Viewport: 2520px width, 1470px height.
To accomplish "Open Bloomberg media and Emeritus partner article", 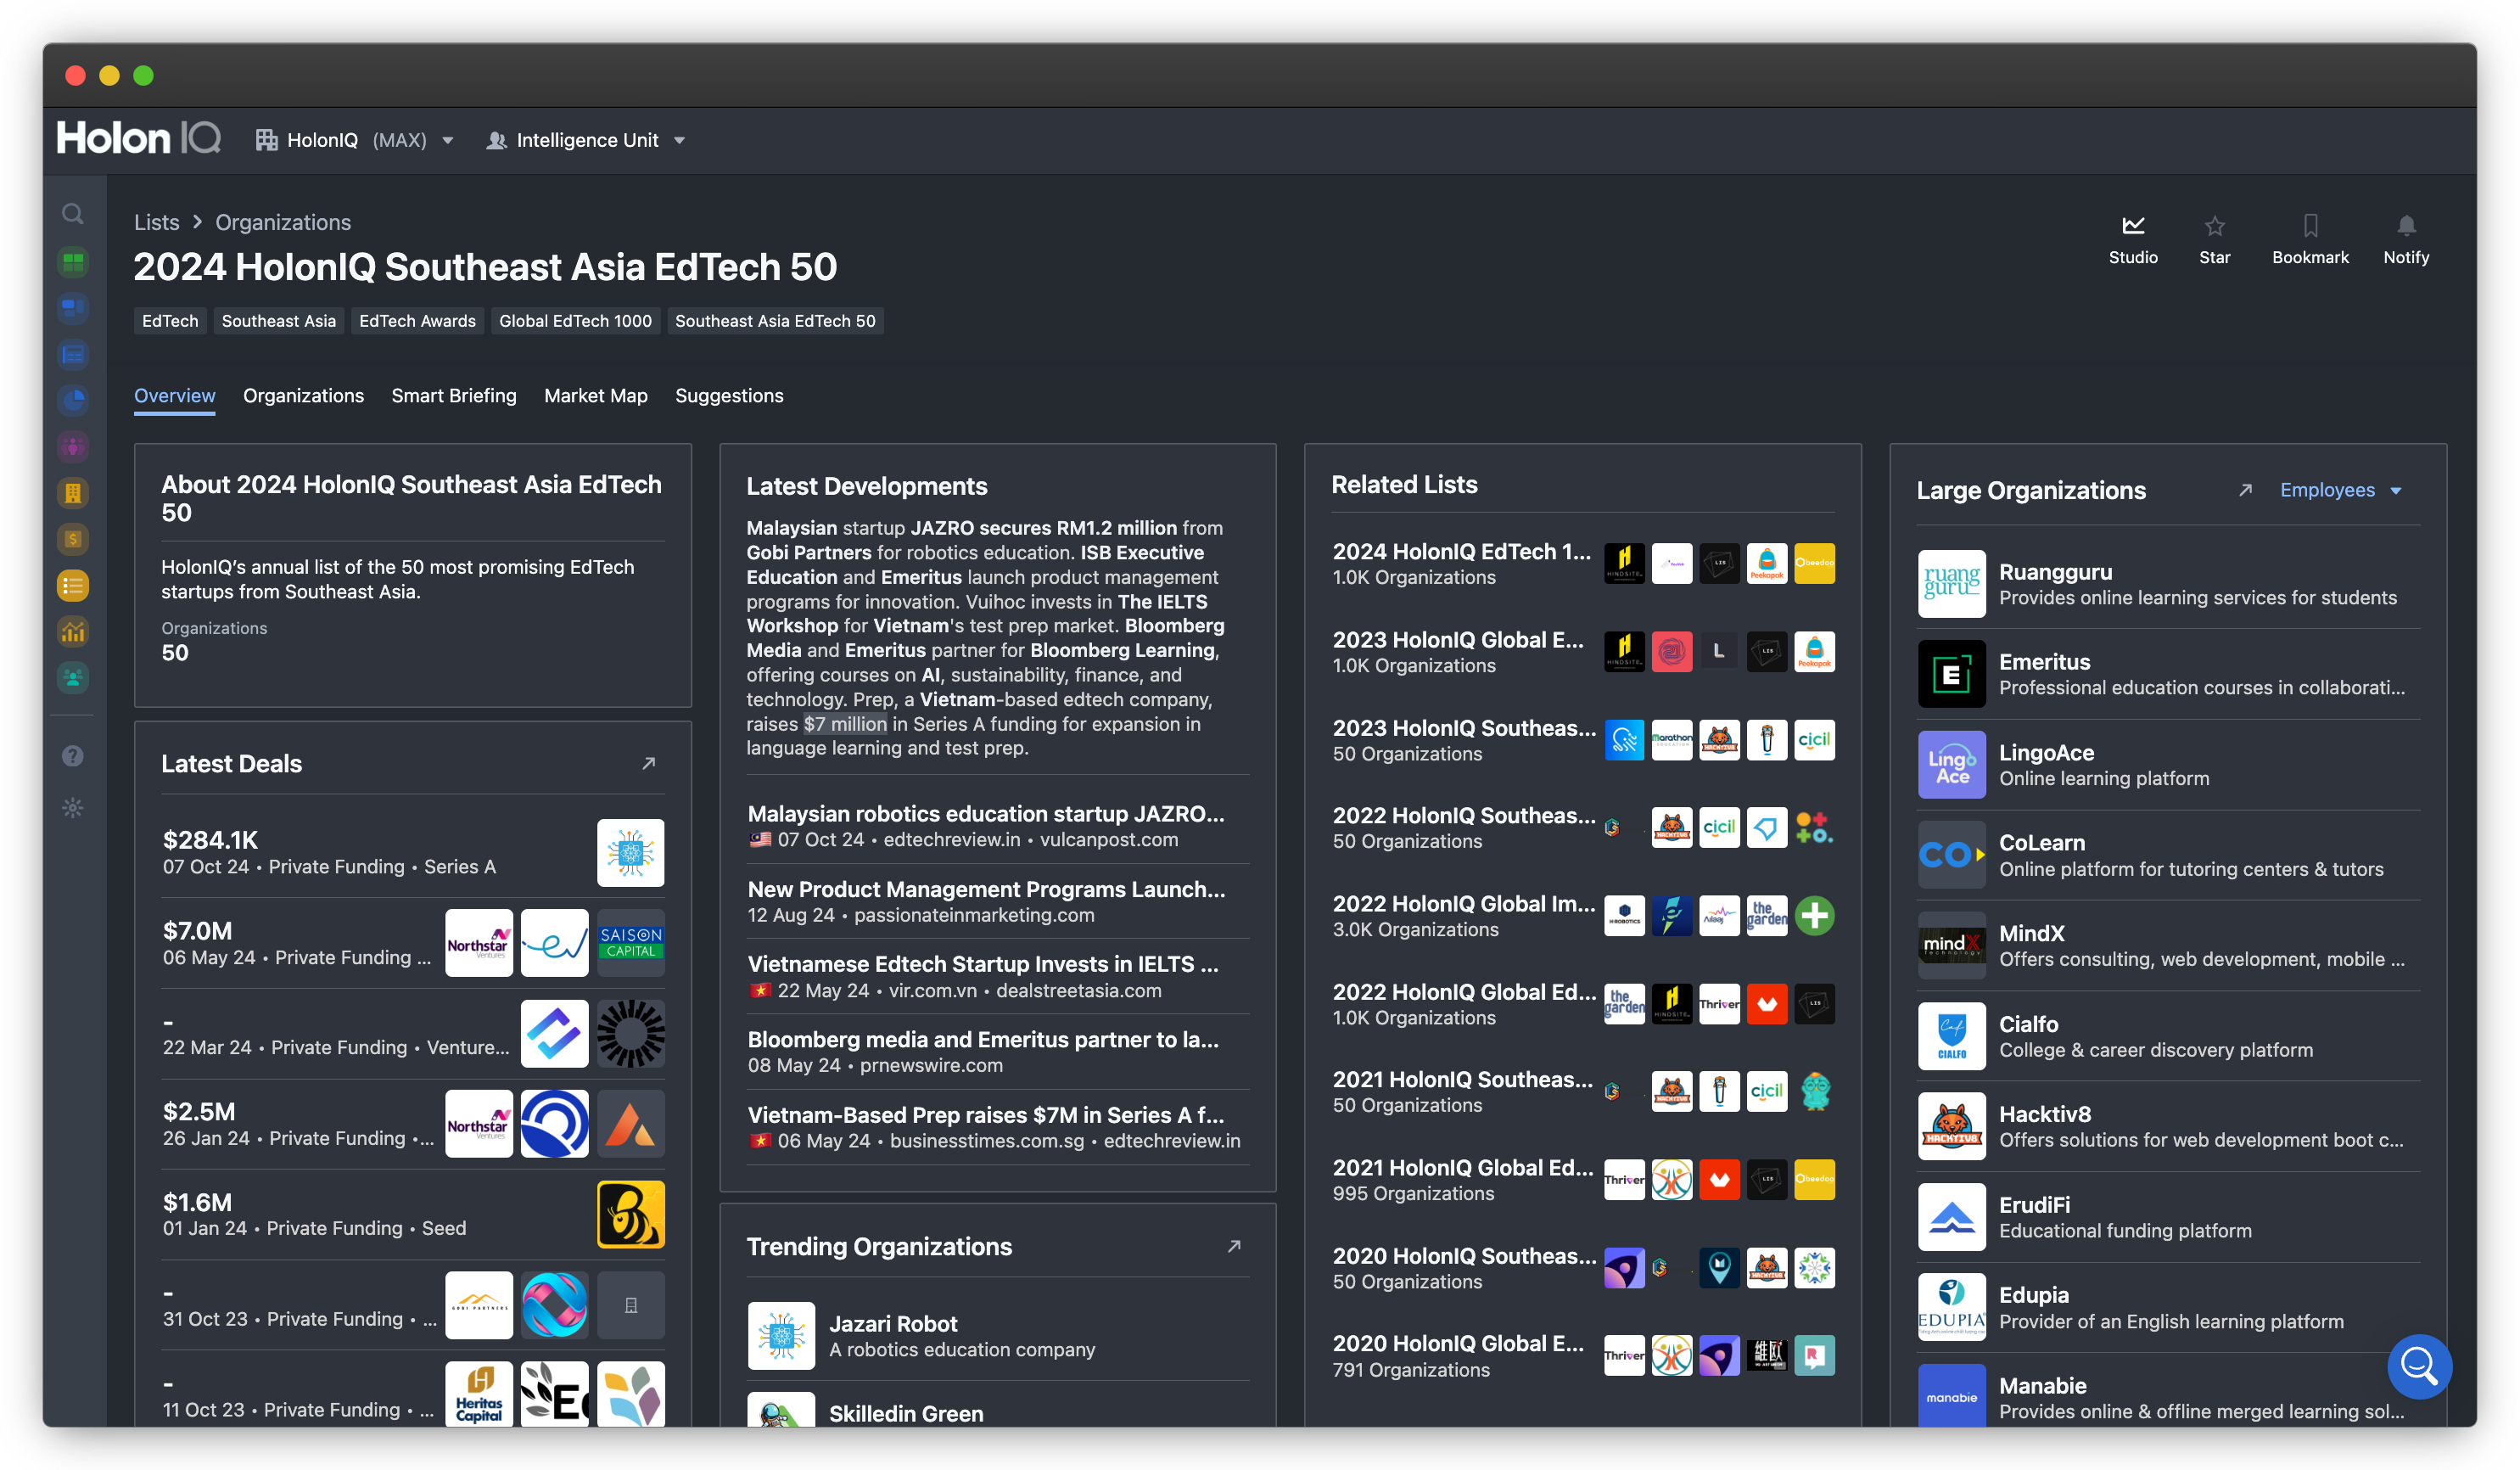I will point(997,1052).
